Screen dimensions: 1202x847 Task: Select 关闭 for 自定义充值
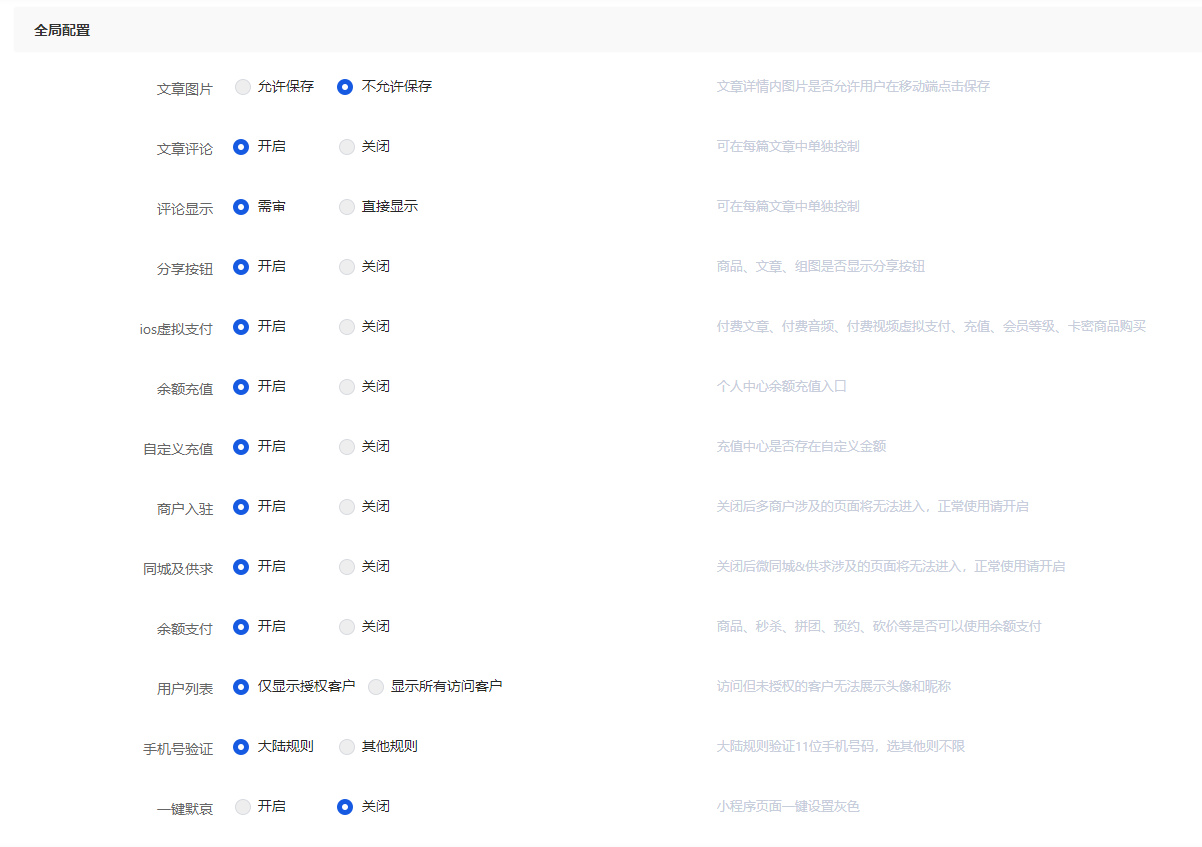pyautogui.click(x=347, y=447)
